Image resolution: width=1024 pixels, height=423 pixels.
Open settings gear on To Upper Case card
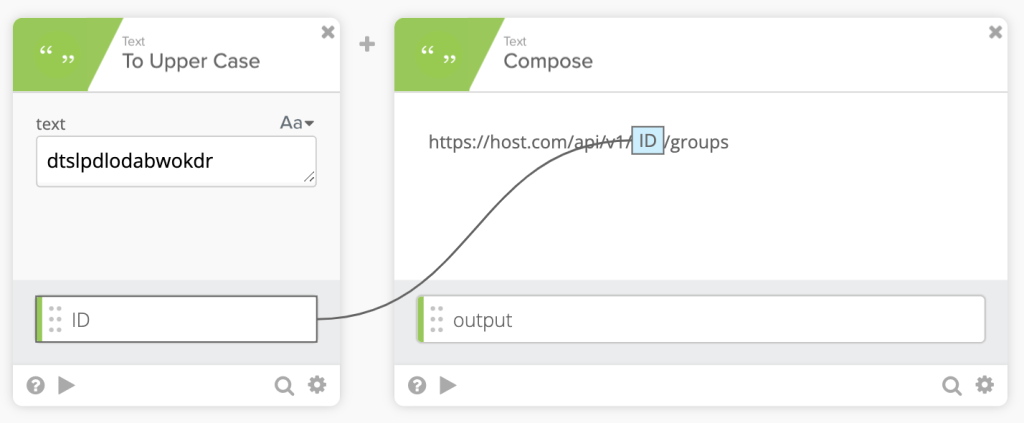(317, 385)
